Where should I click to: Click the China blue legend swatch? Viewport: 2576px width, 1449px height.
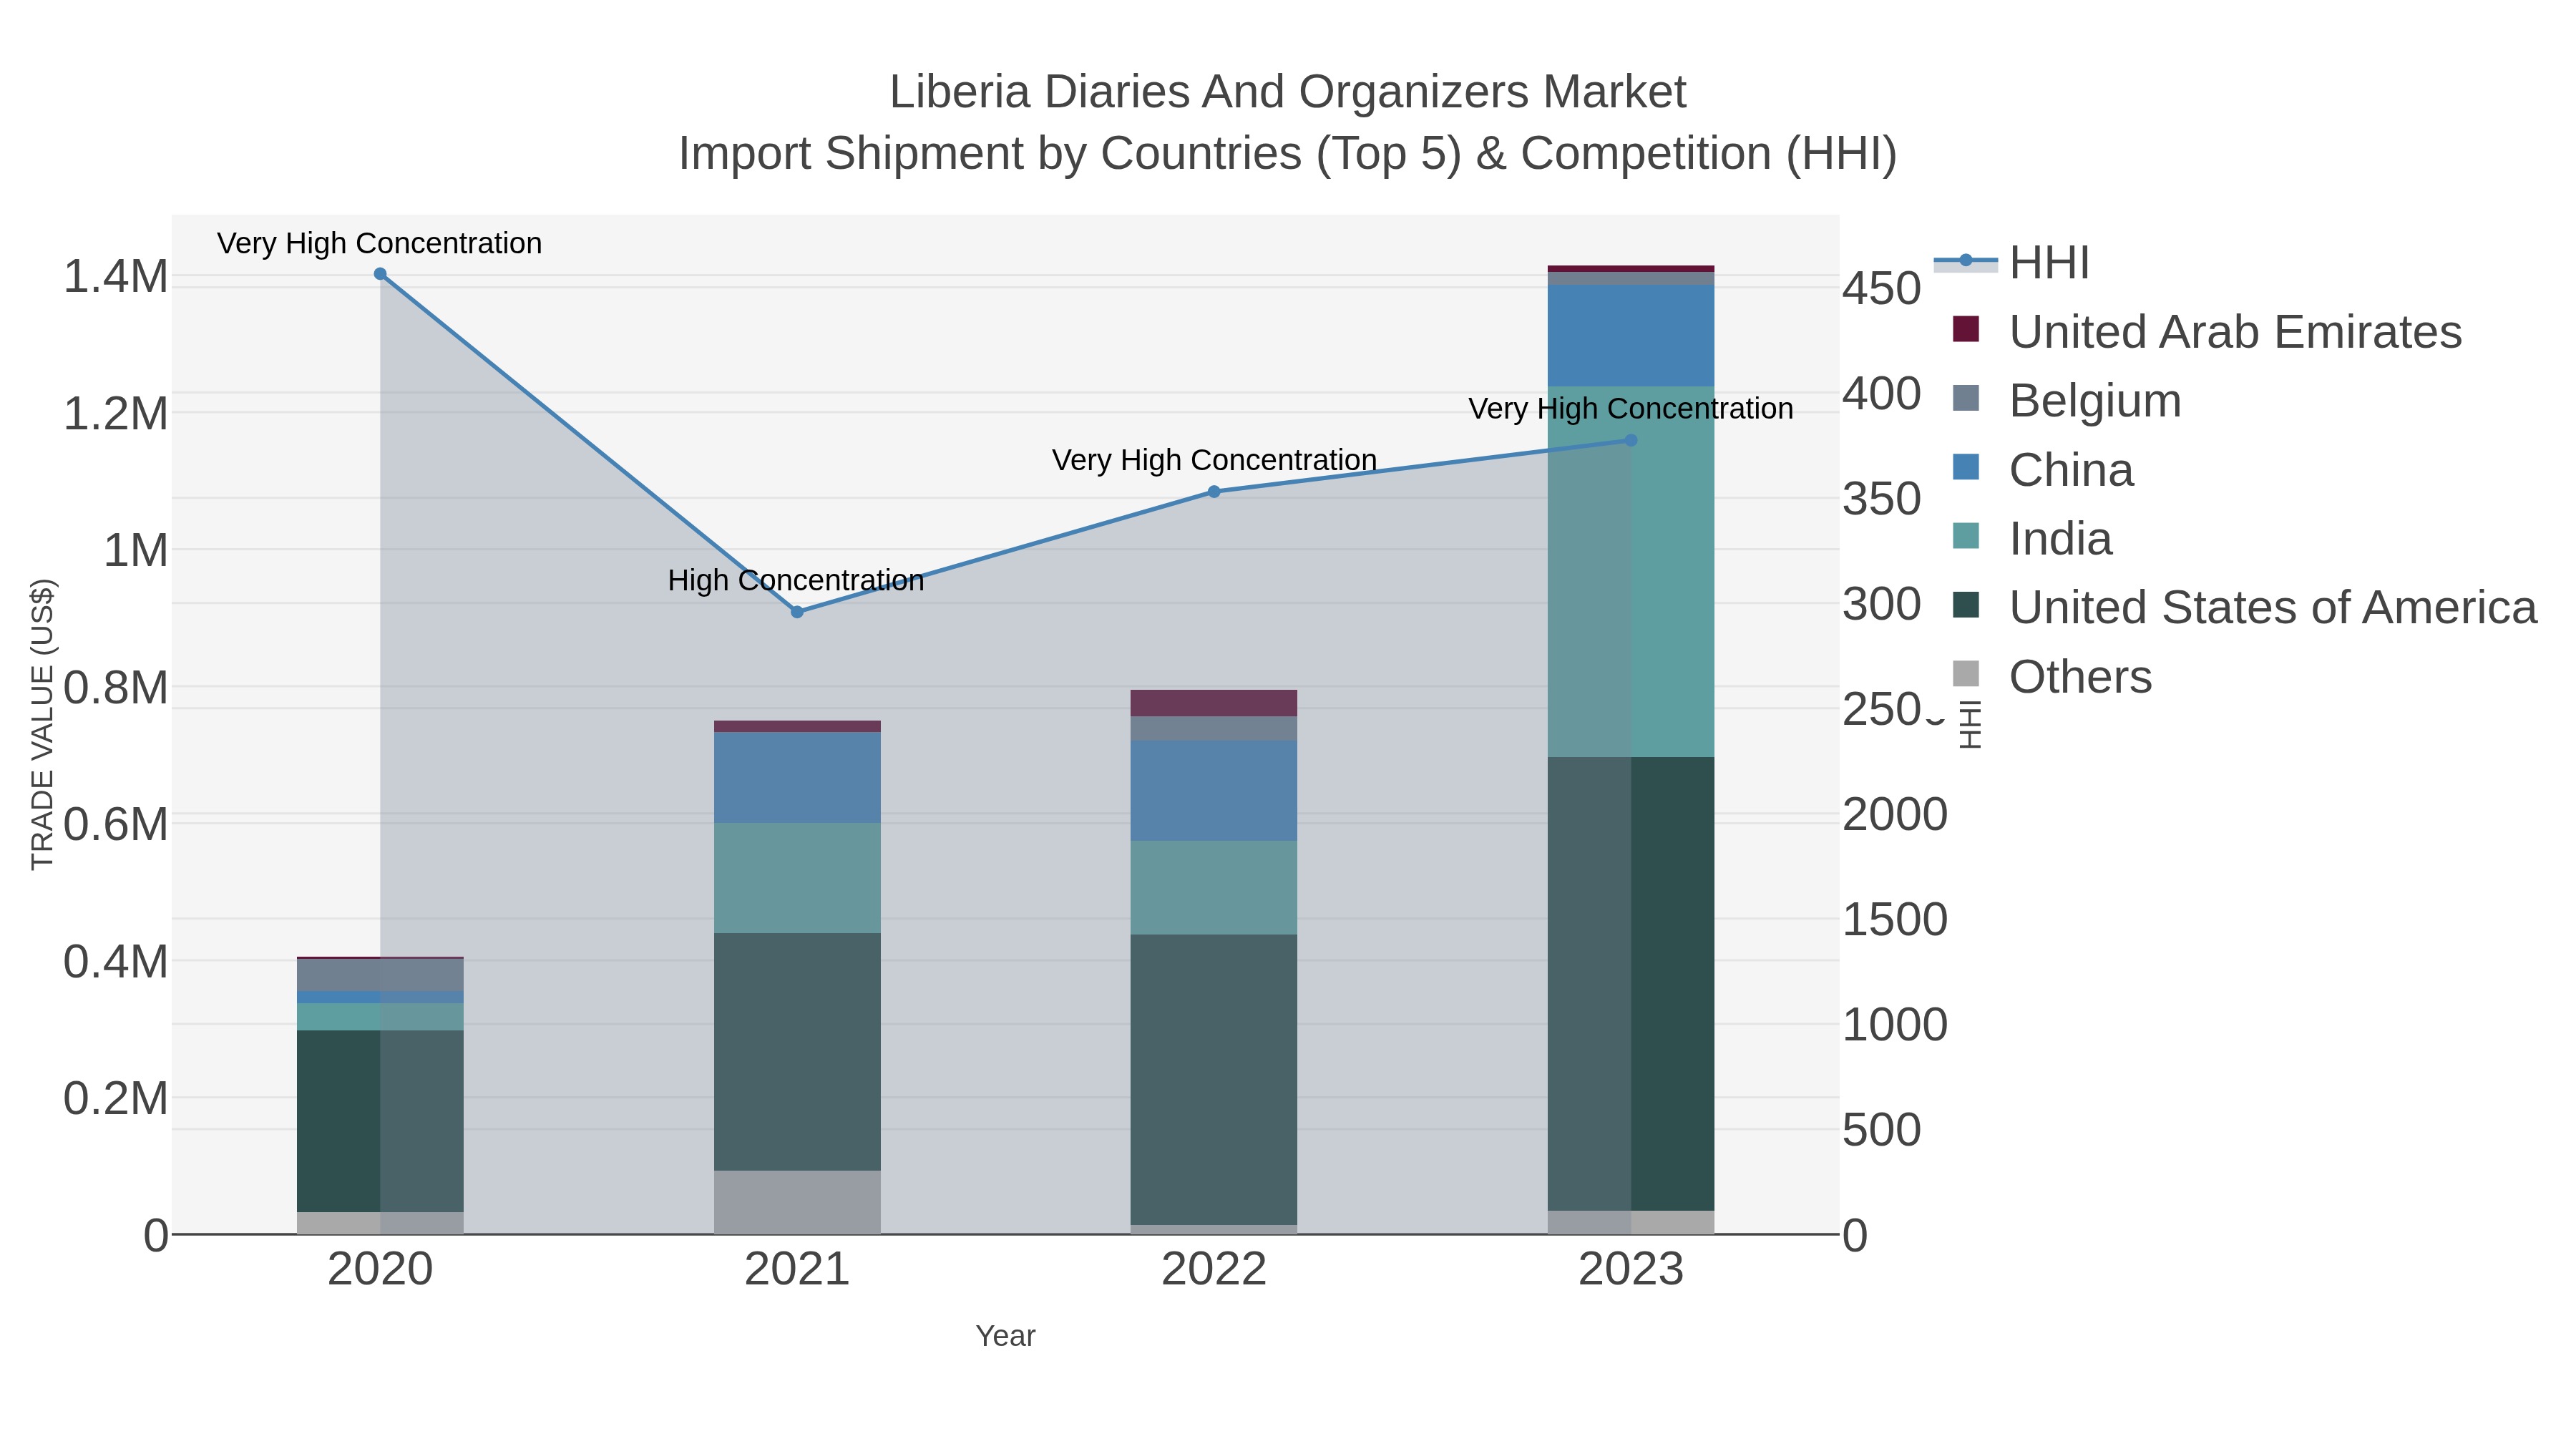pos(1965,467)
